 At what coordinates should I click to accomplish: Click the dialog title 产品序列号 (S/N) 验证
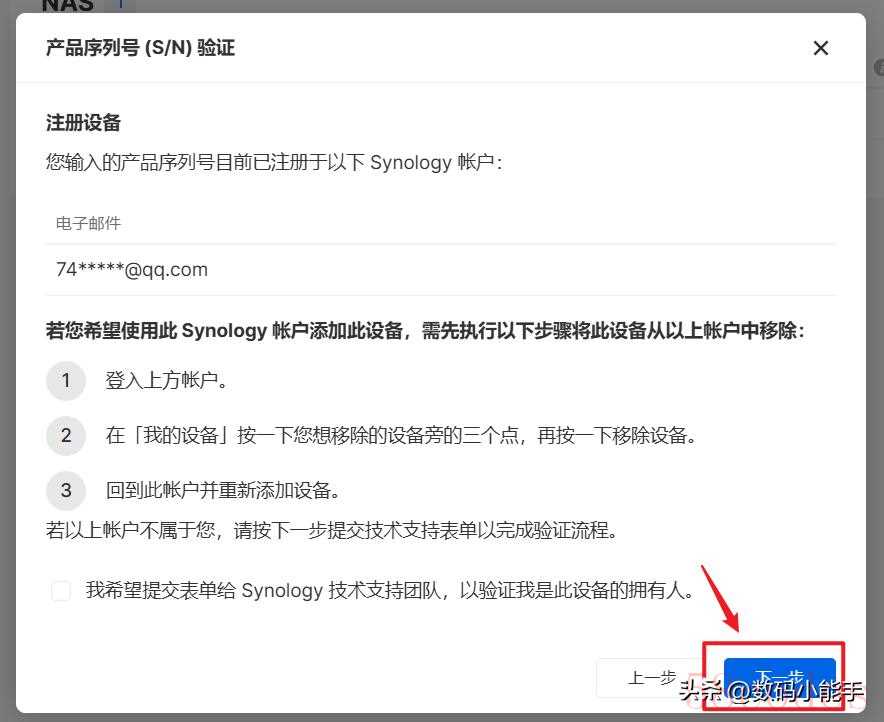tap(140, 48)
